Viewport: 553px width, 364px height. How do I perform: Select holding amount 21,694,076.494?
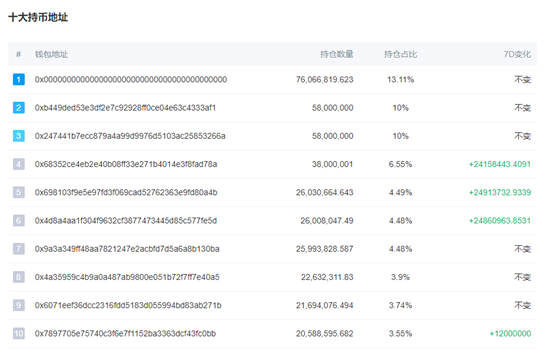(324, 305)
